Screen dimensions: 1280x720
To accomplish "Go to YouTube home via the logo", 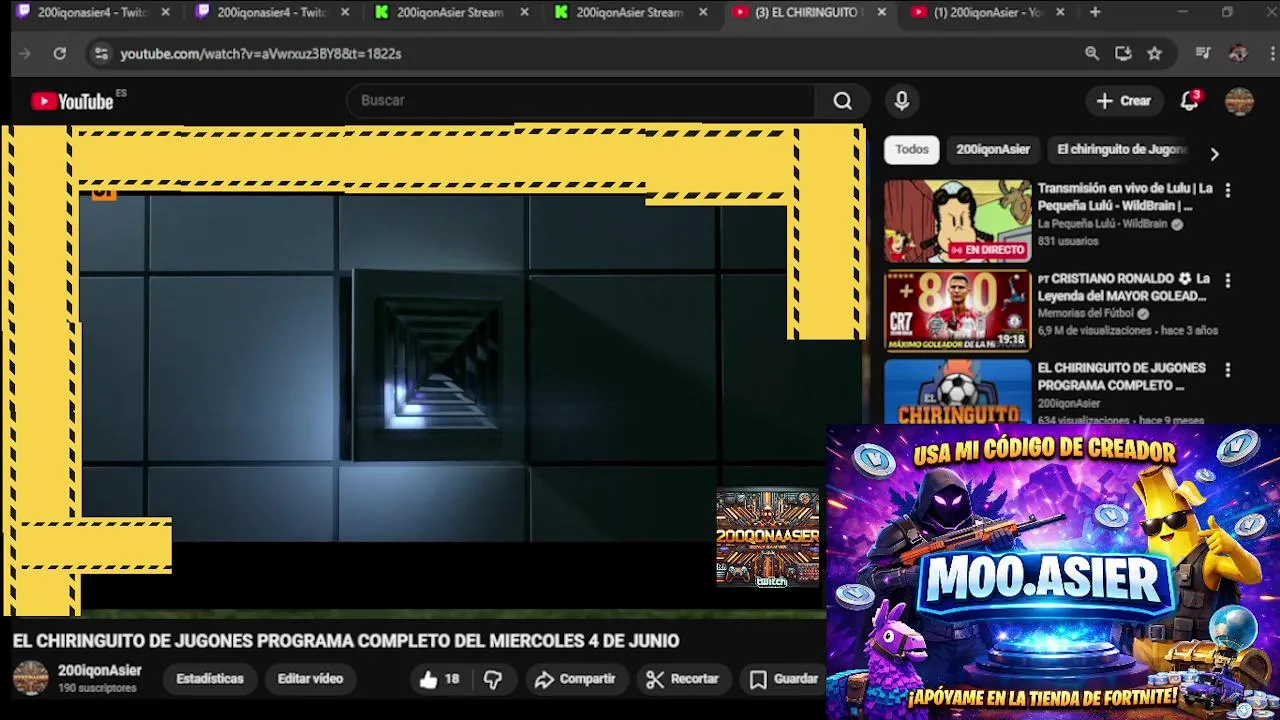I will click(x=72, y=101).
